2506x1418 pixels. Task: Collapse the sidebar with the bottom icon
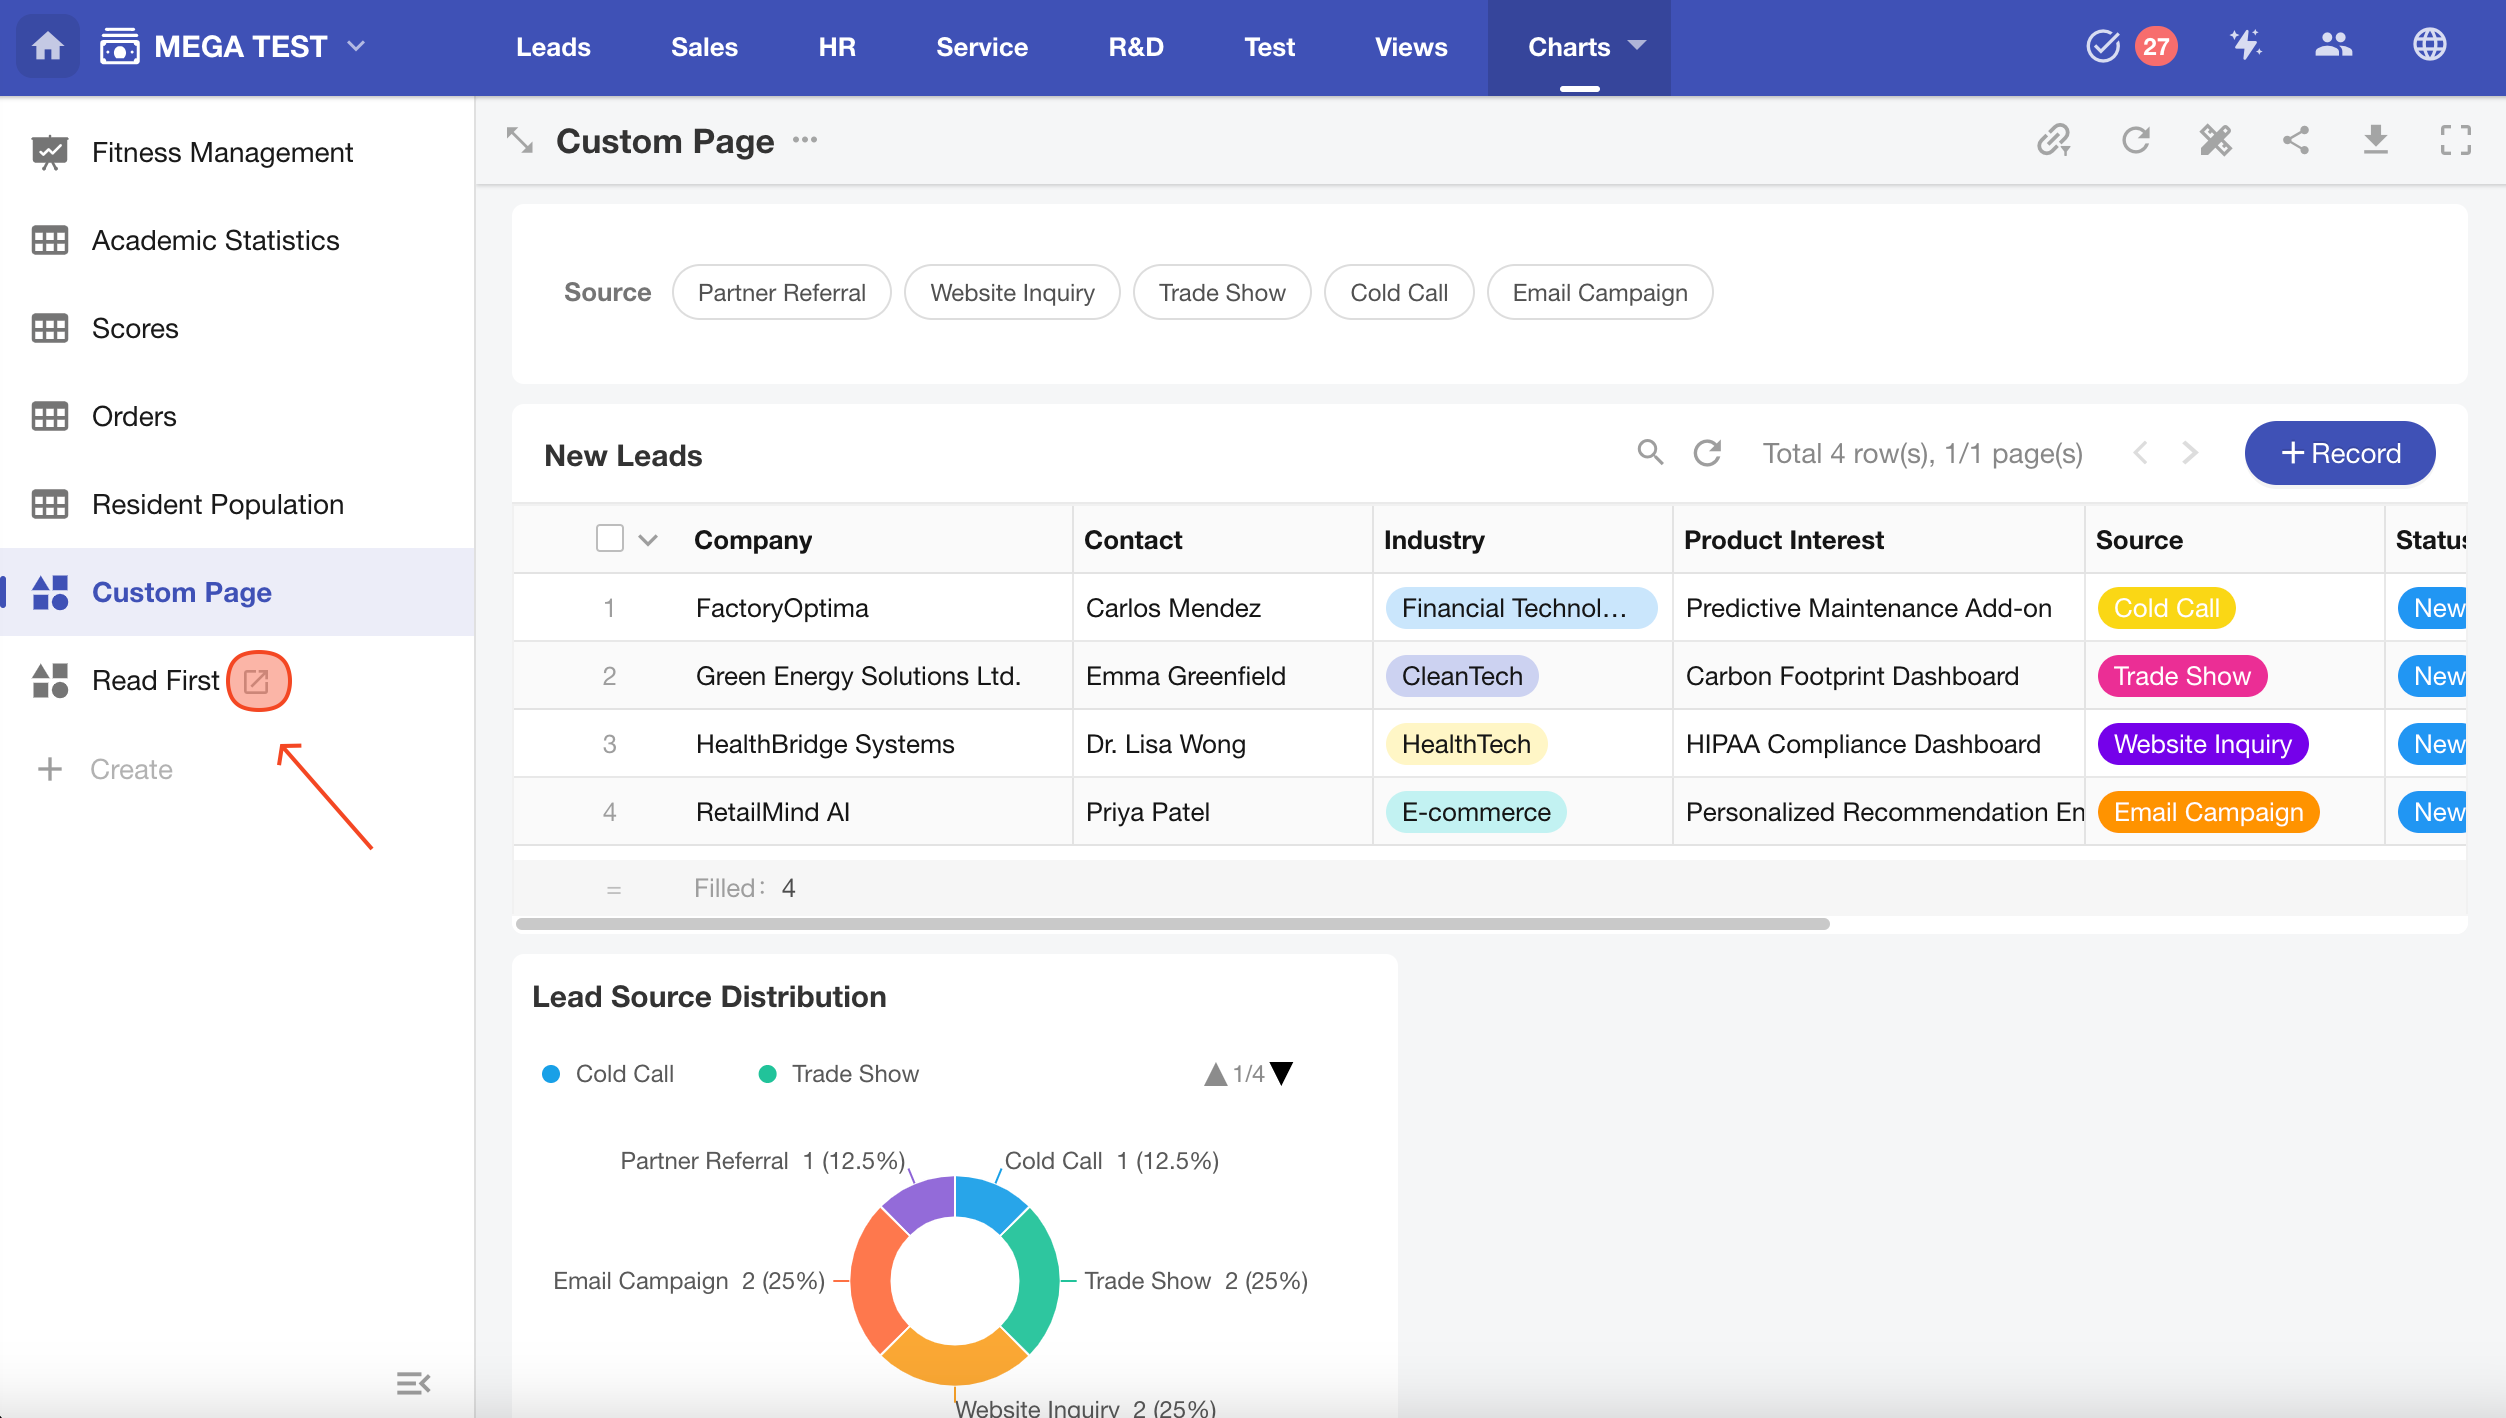[413, 1383]
